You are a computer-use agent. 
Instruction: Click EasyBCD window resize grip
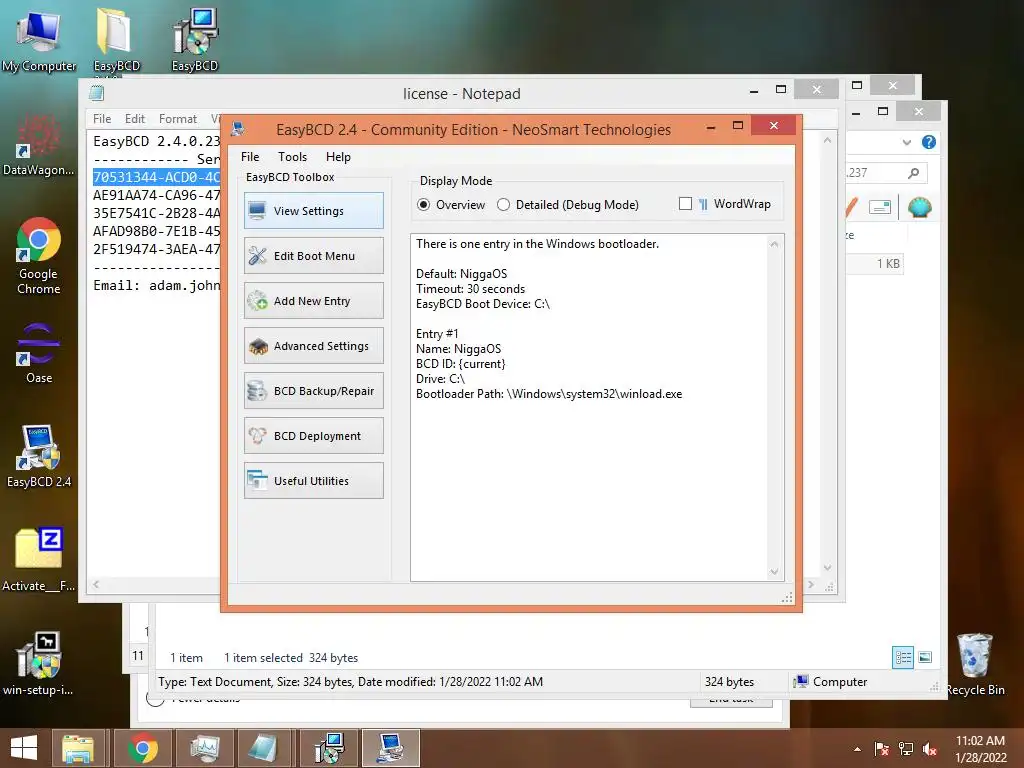coord(787,598)
